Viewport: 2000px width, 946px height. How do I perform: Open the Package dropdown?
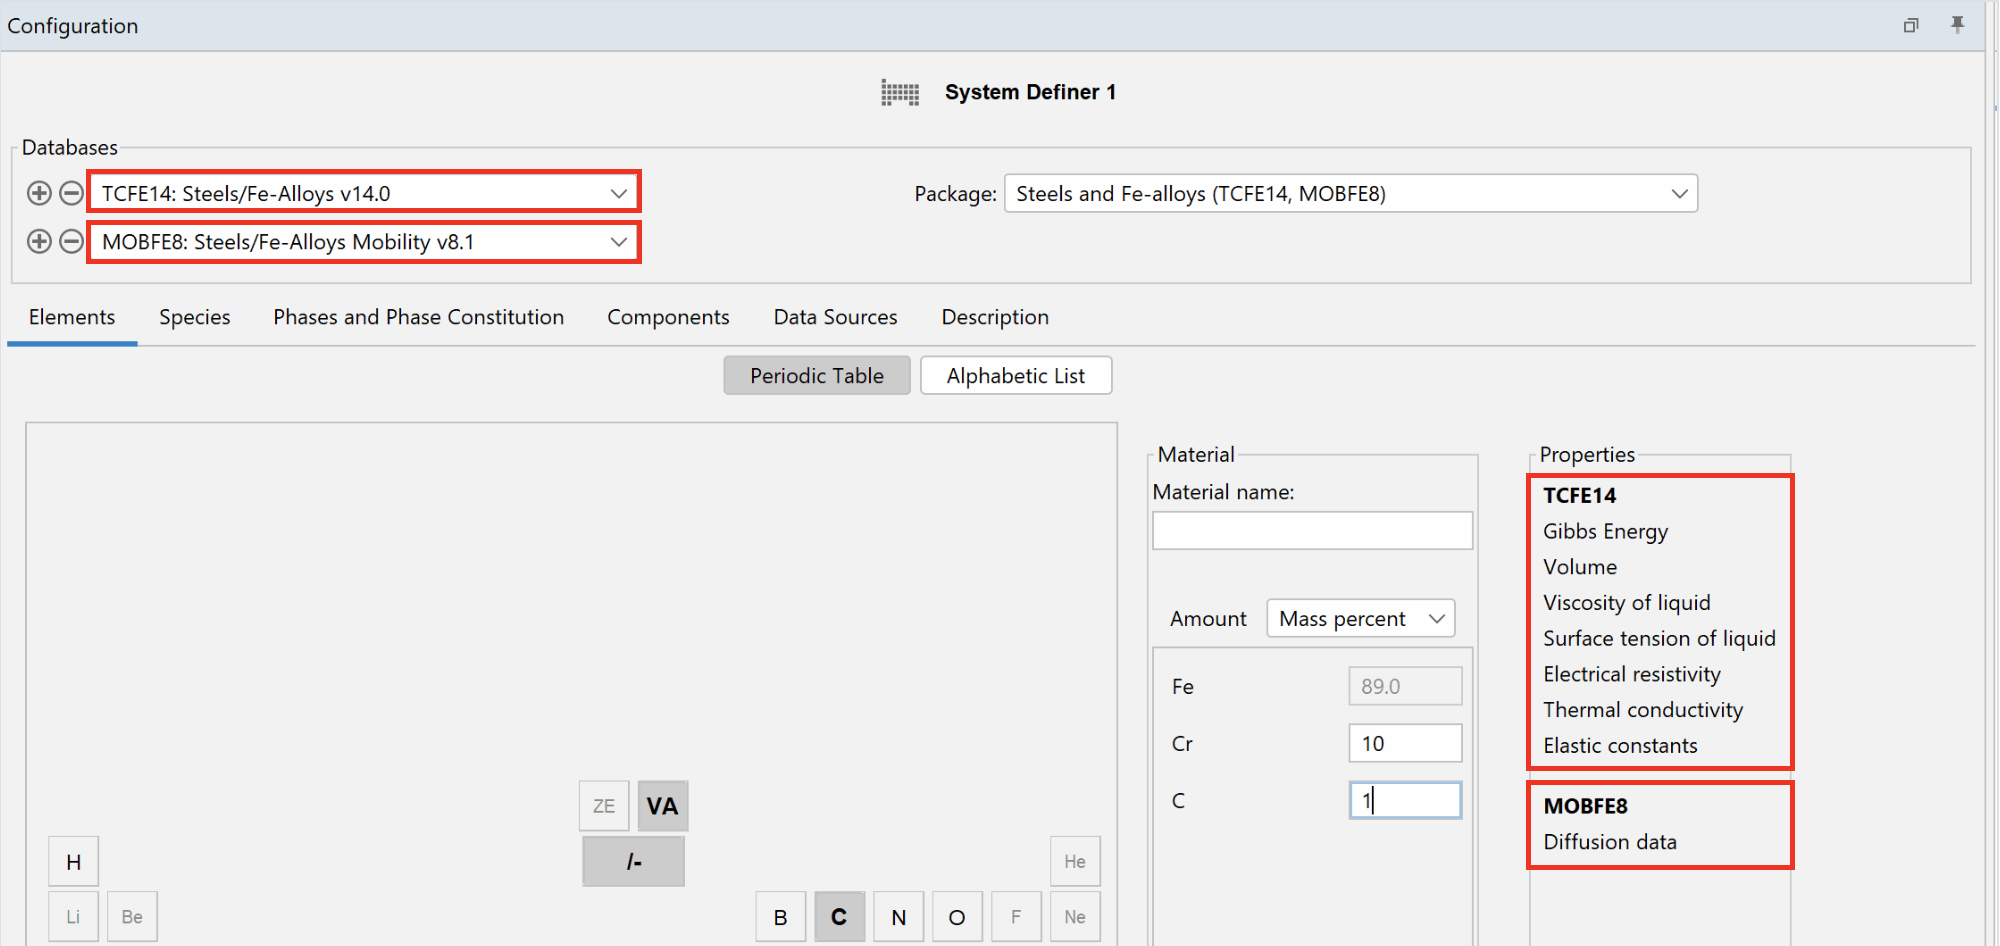[x=1679, y=193]
